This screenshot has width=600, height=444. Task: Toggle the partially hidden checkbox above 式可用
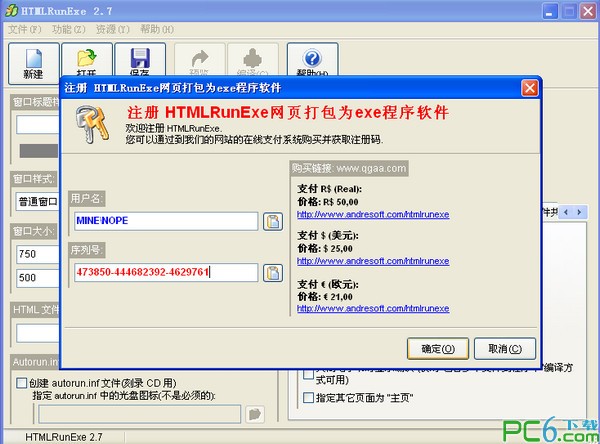coord(308,374)
